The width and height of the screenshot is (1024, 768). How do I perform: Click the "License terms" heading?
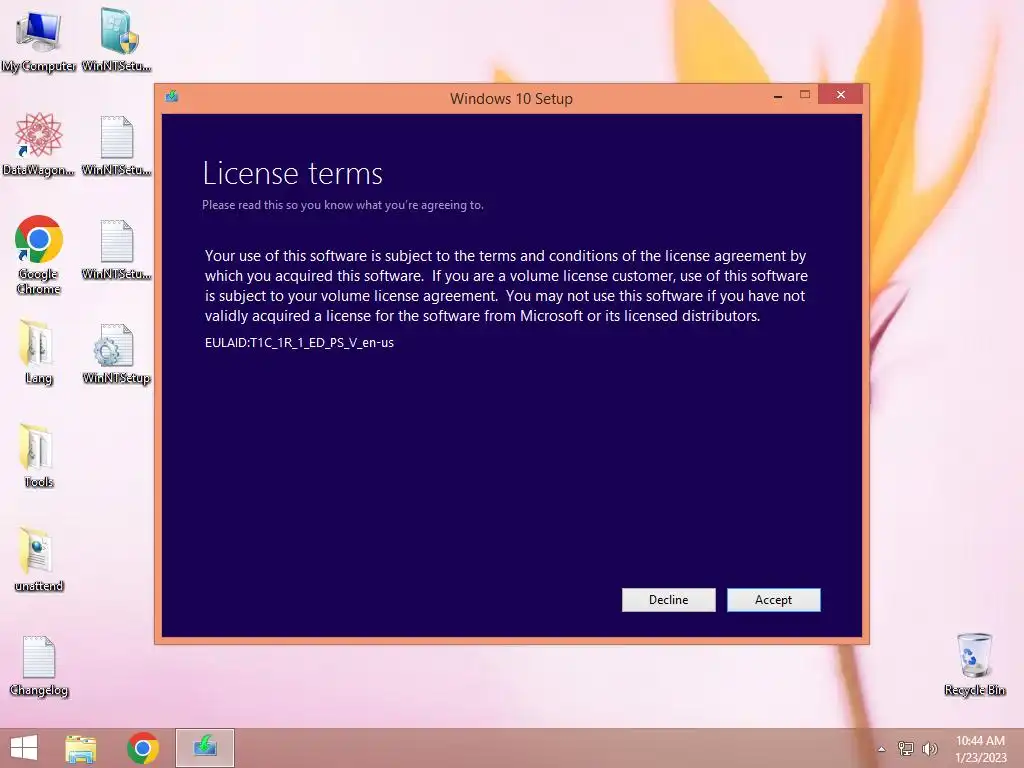pyautogui.click(x=293, y=173)
